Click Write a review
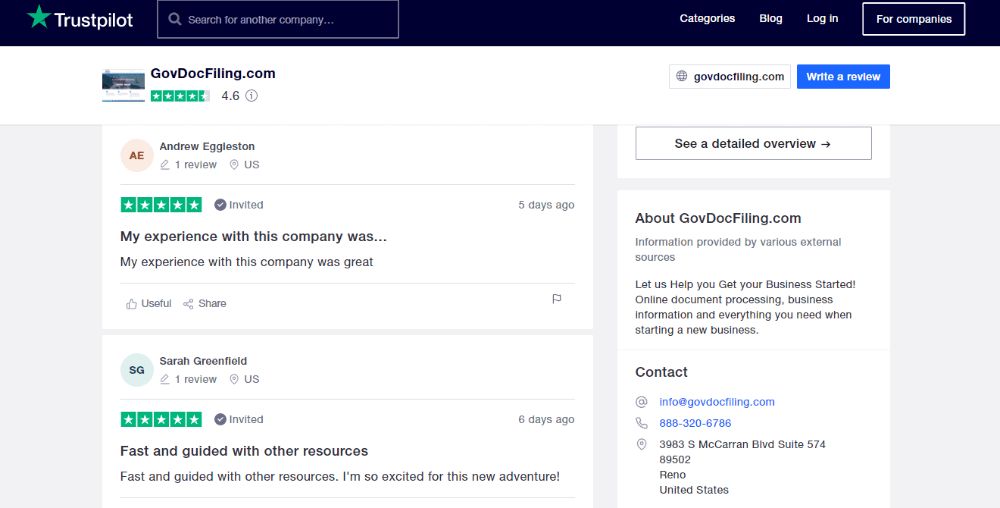1000x508 pixels. click(843, 76)
